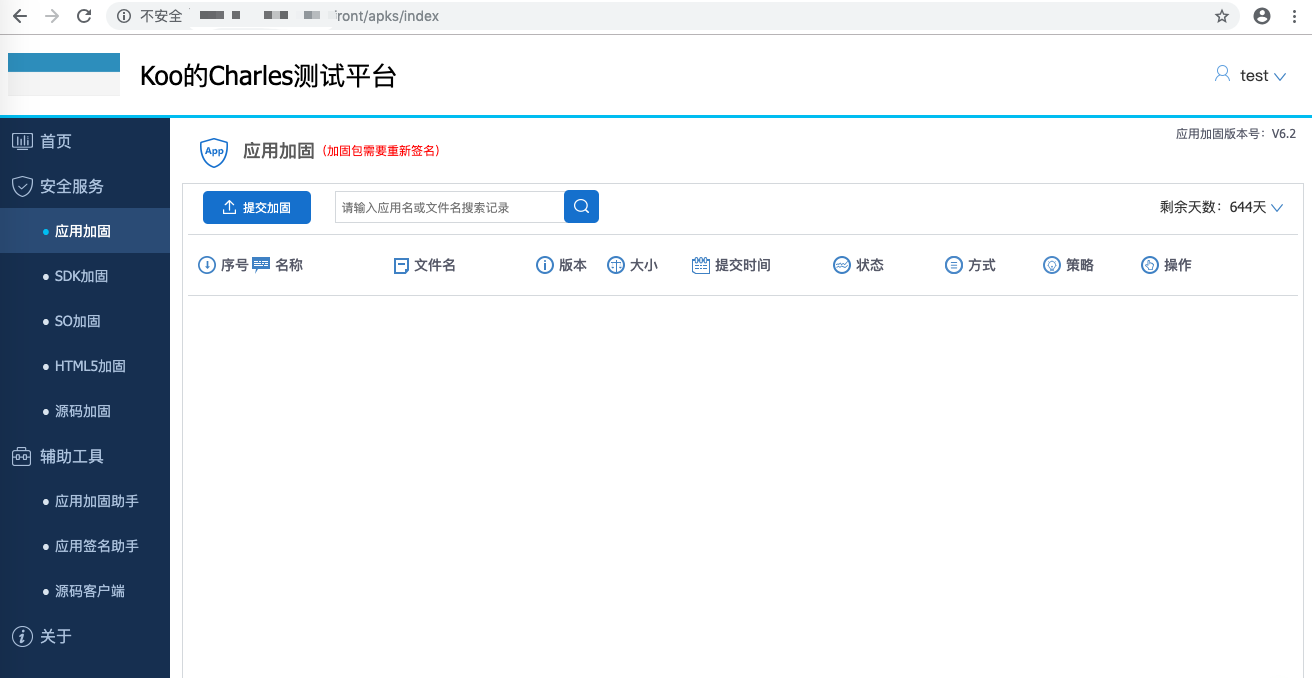Screen dimensions: 1312x678
Task: Open 源码客户端 in the sidebar
Action: coord(85,591)
